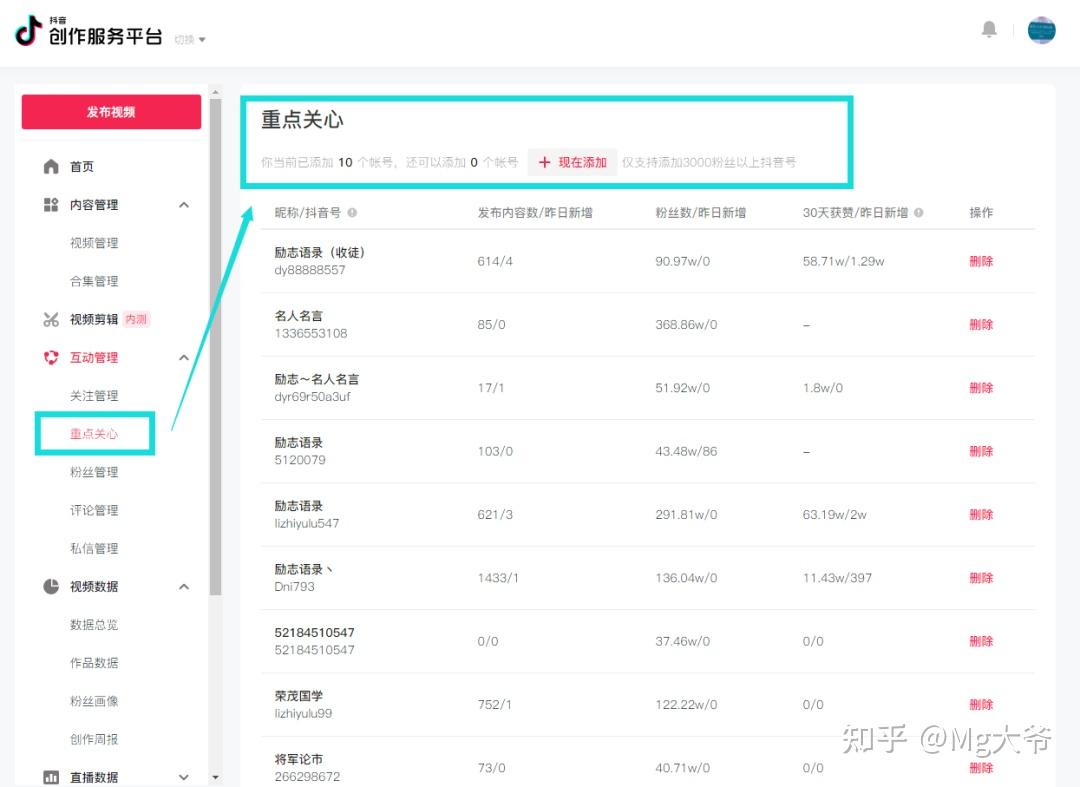This screenshot has height=787, width=1080.
Task: Click the 内容管理 grid icon
Action: pyautogui.click(x=51, y=204)
